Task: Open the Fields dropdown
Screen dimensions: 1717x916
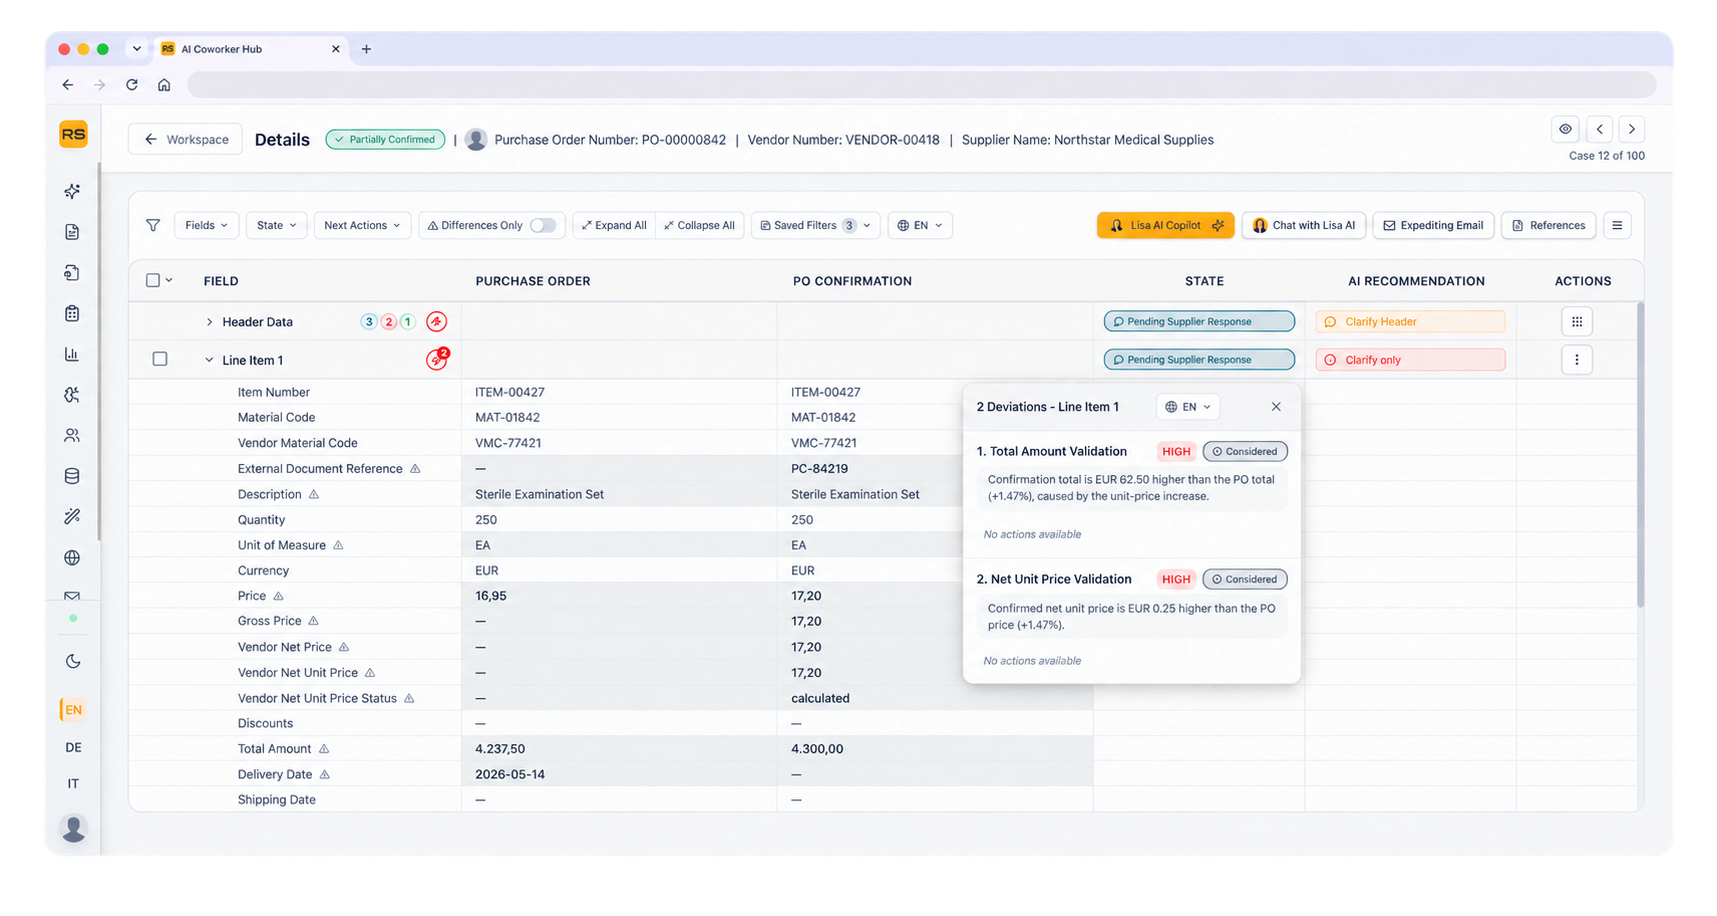Action: pyautogui.click(x=207, y=225)
